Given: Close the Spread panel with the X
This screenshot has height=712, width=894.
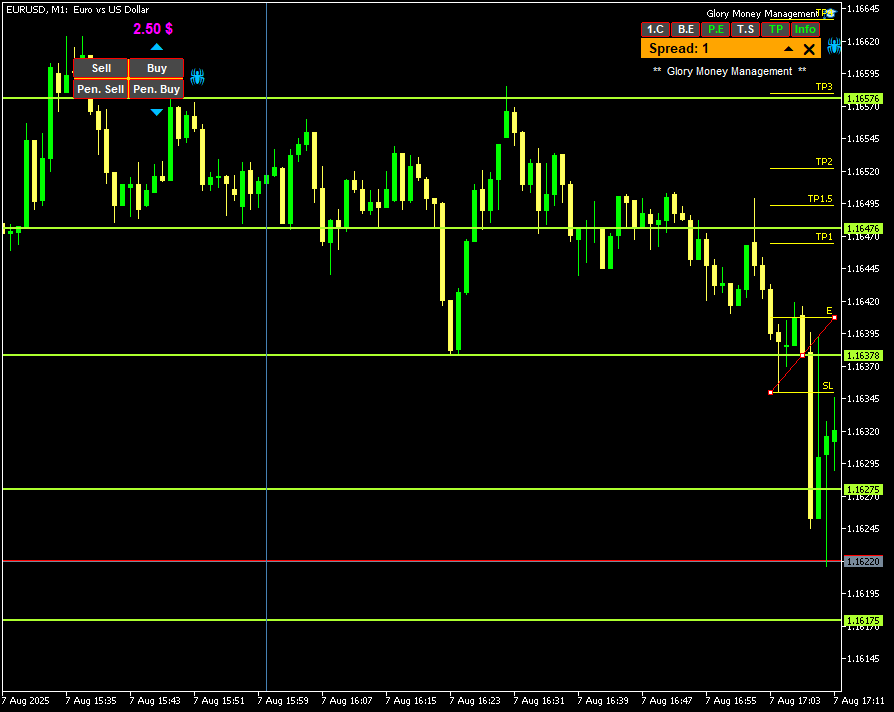Looking at the screenshot, I should [x=809, y=49].
